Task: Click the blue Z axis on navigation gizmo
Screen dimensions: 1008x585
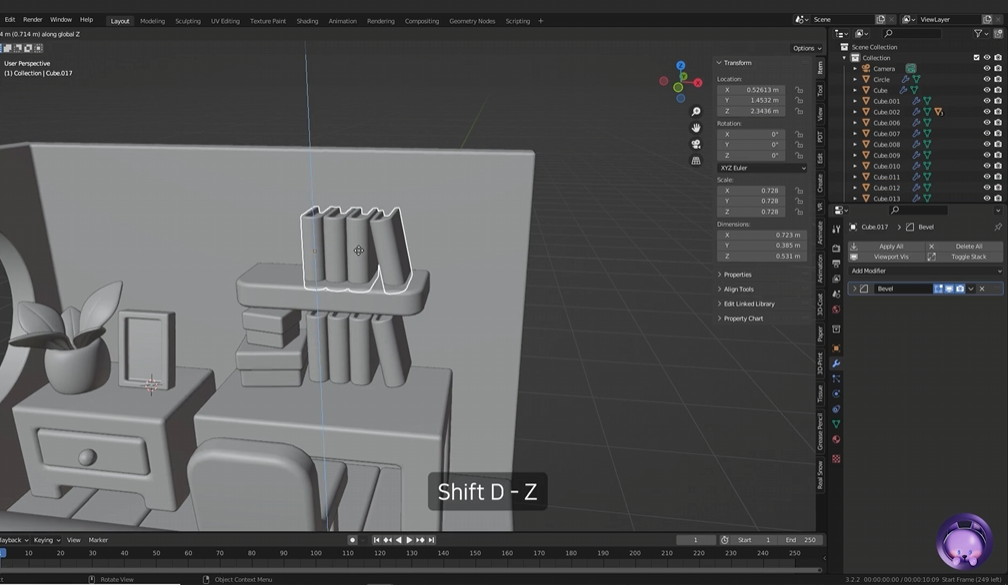Action: click(681, 66)
